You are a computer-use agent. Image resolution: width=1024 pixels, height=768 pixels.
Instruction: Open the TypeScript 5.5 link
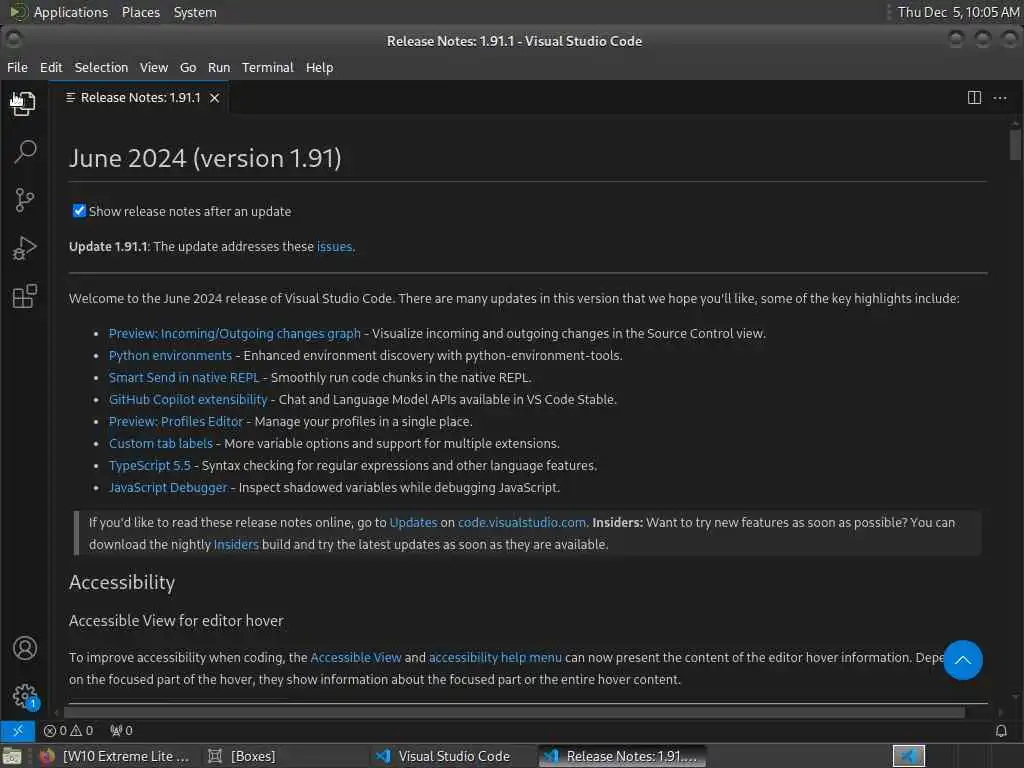coord(150,465)
